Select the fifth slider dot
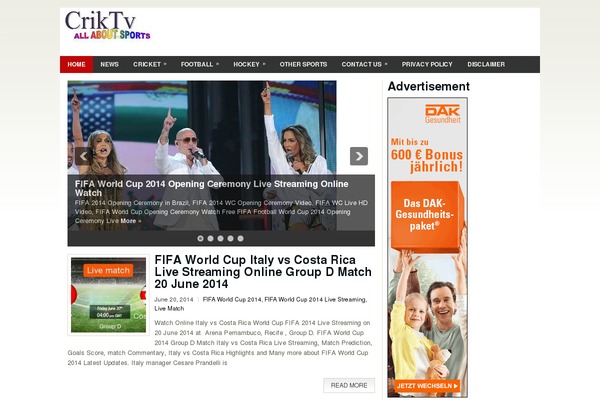Viewport: 600px width, 400px height. pos(240,238)
